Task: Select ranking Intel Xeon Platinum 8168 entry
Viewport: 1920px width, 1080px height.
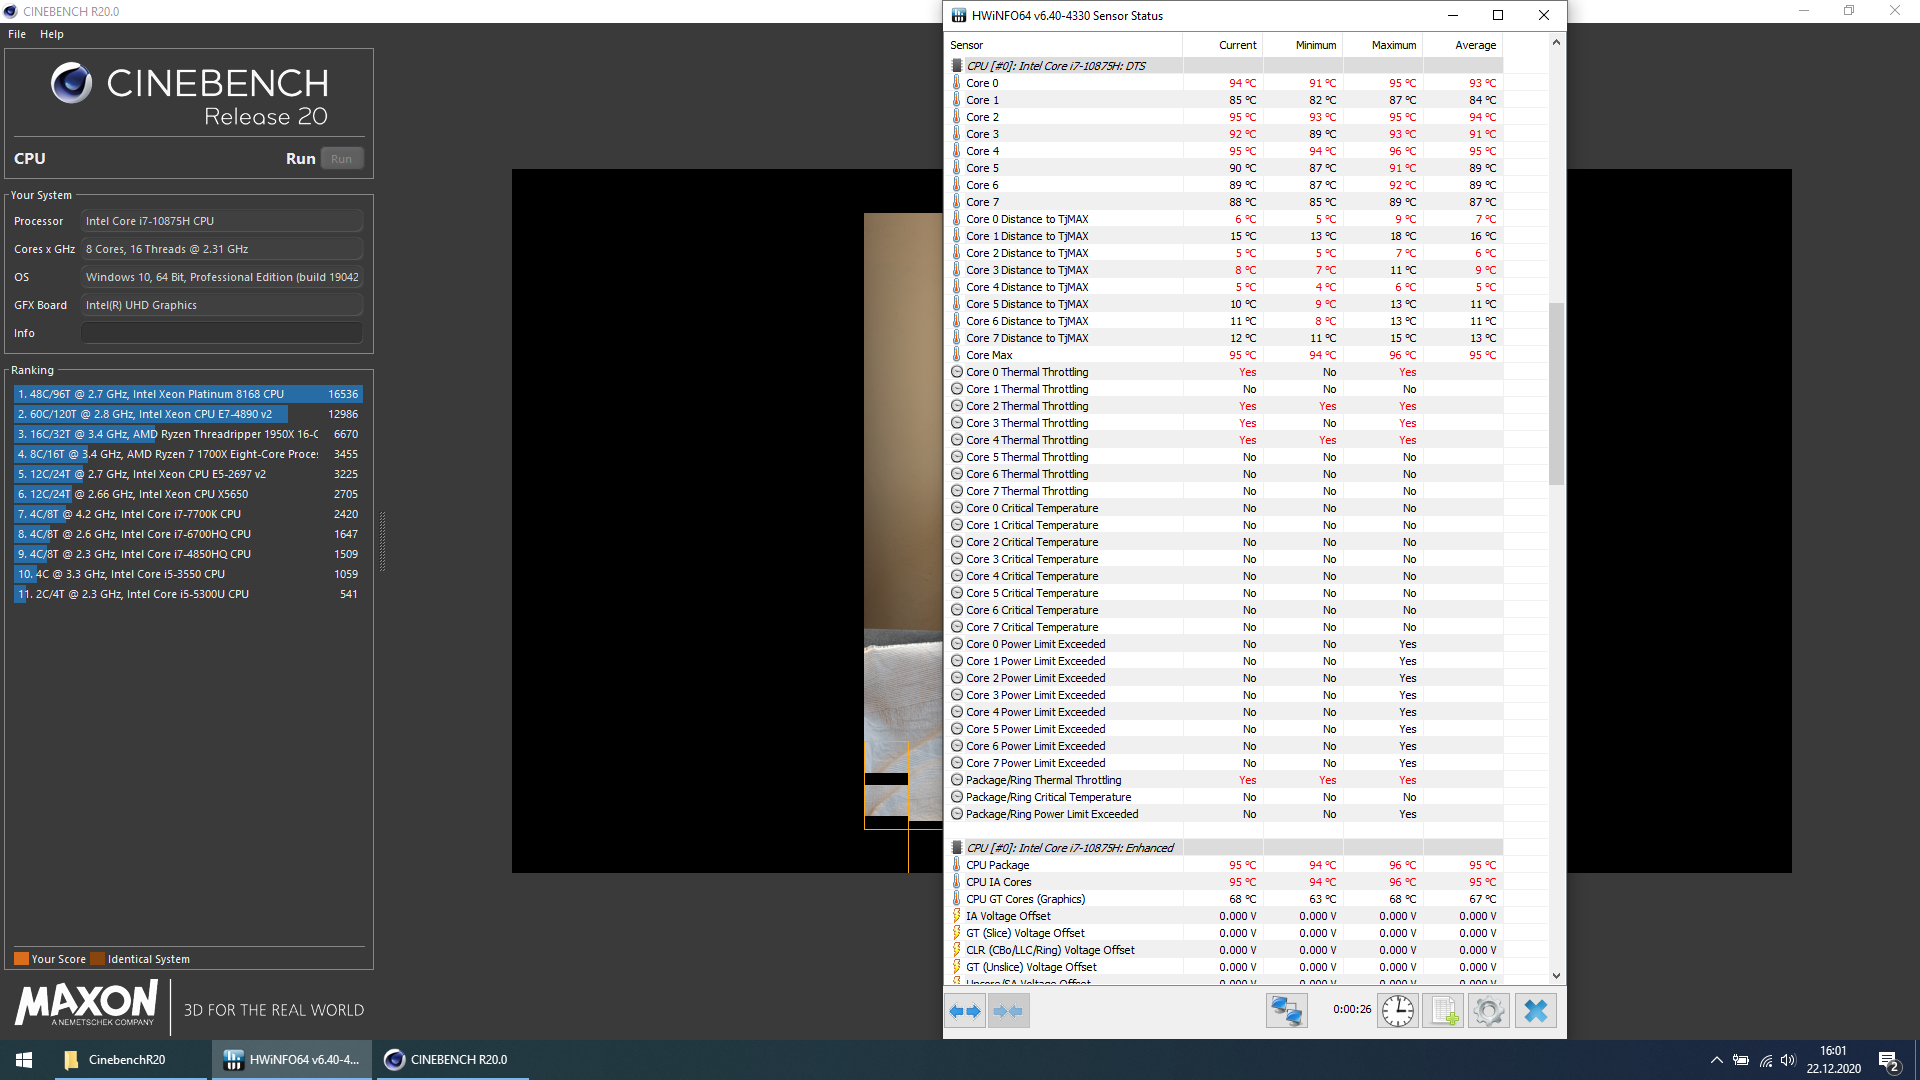Action: click(188, 394)
